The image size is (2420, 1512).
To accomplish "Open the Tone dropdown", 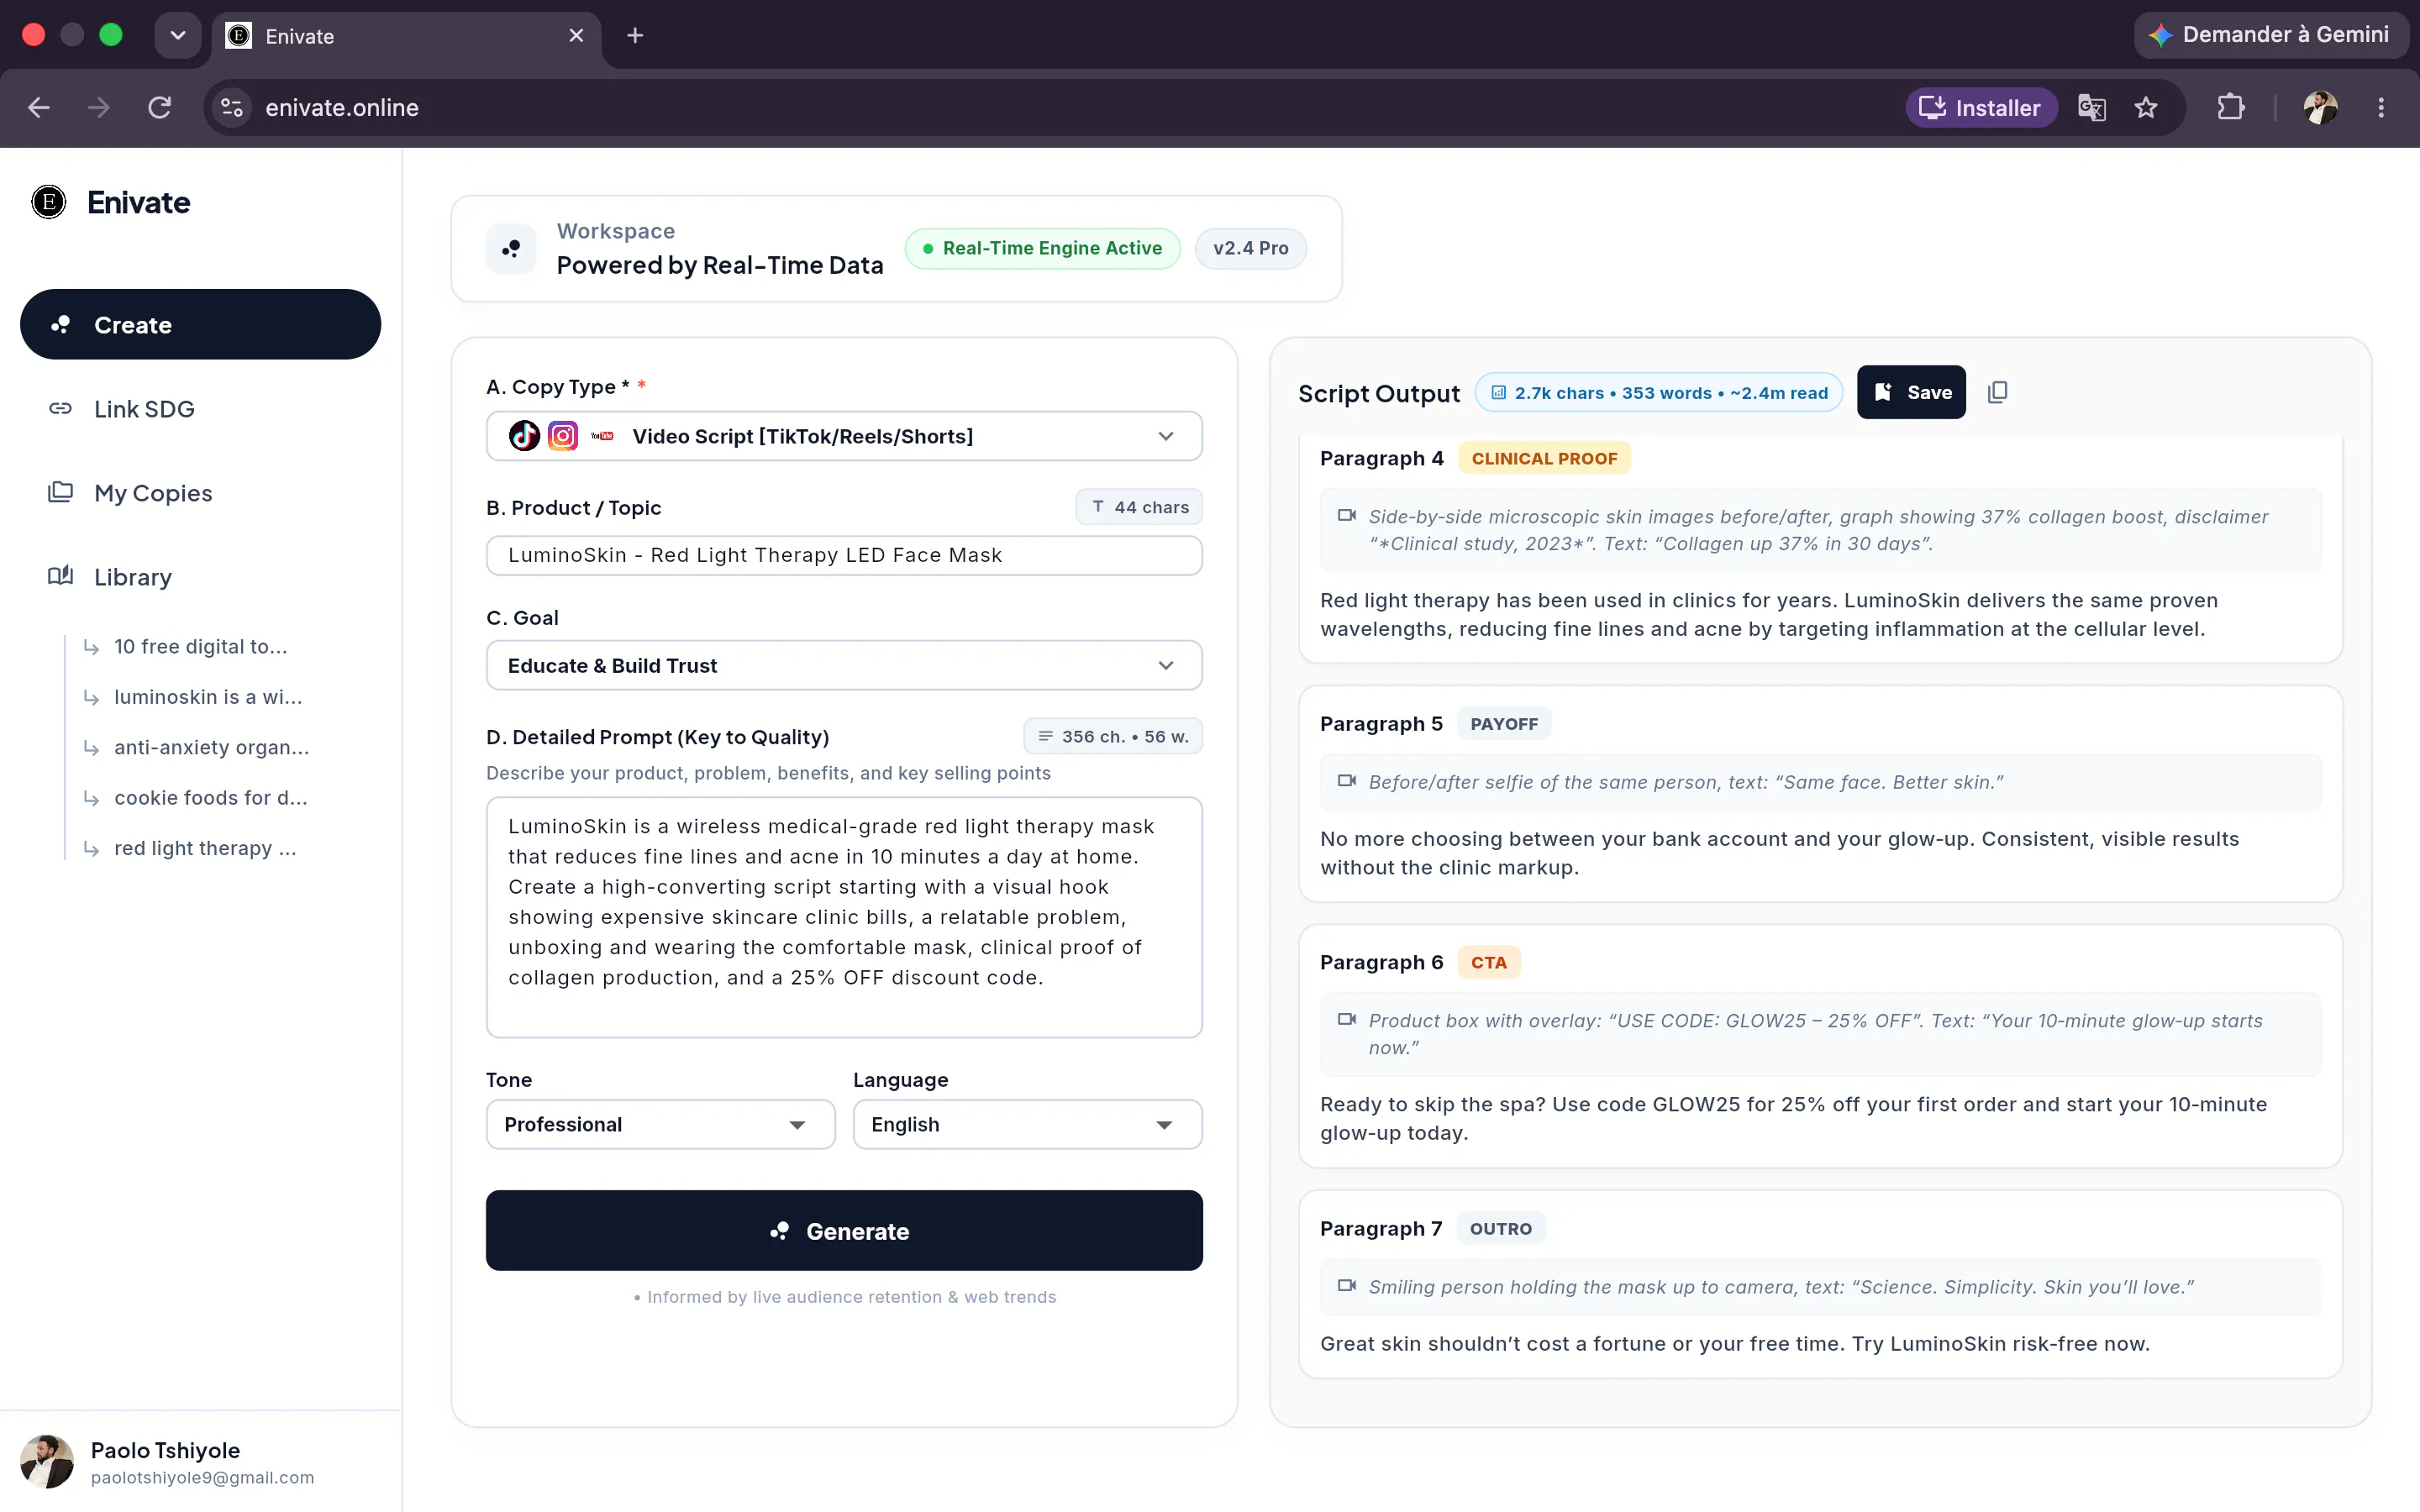I will (660, 1124).
